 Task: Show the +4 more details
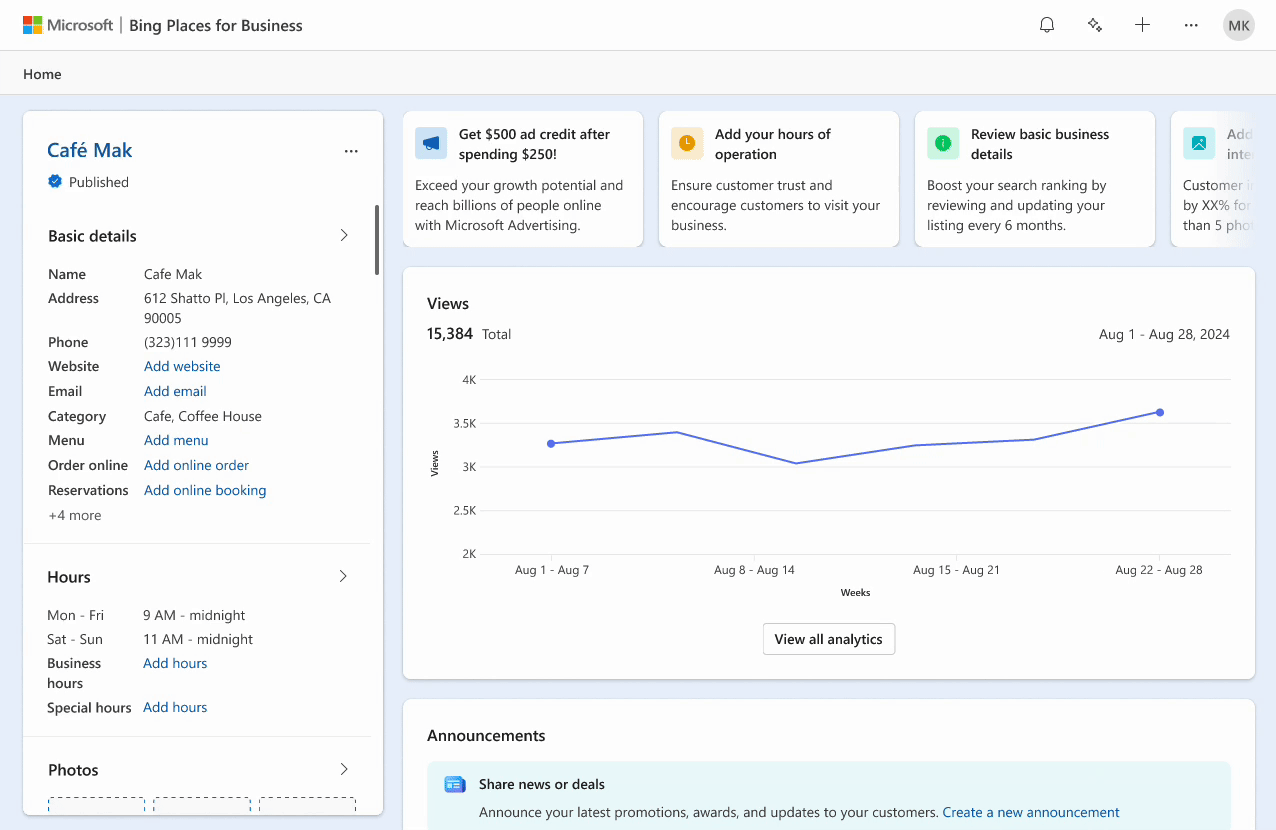point(75,515)
